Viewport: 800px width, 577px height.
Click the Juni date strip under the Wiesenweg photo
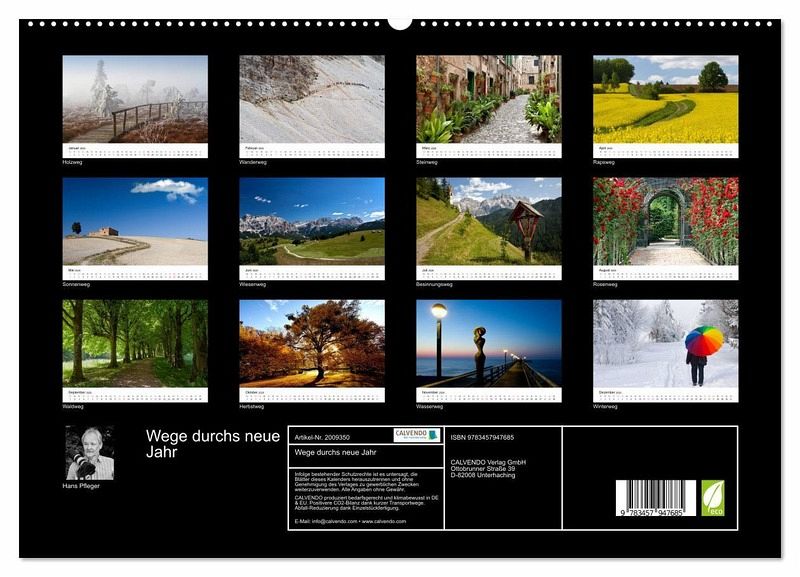tap(312, 272)
